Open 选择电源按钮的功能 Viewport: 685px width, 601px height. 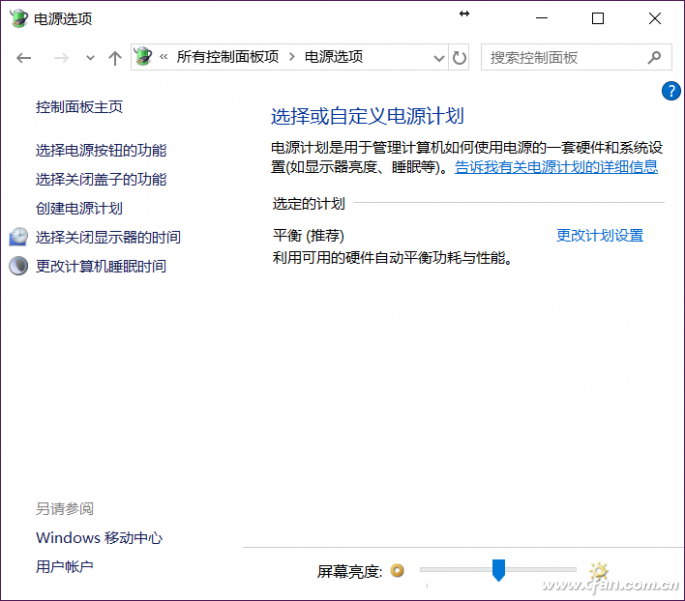point(101,150)
